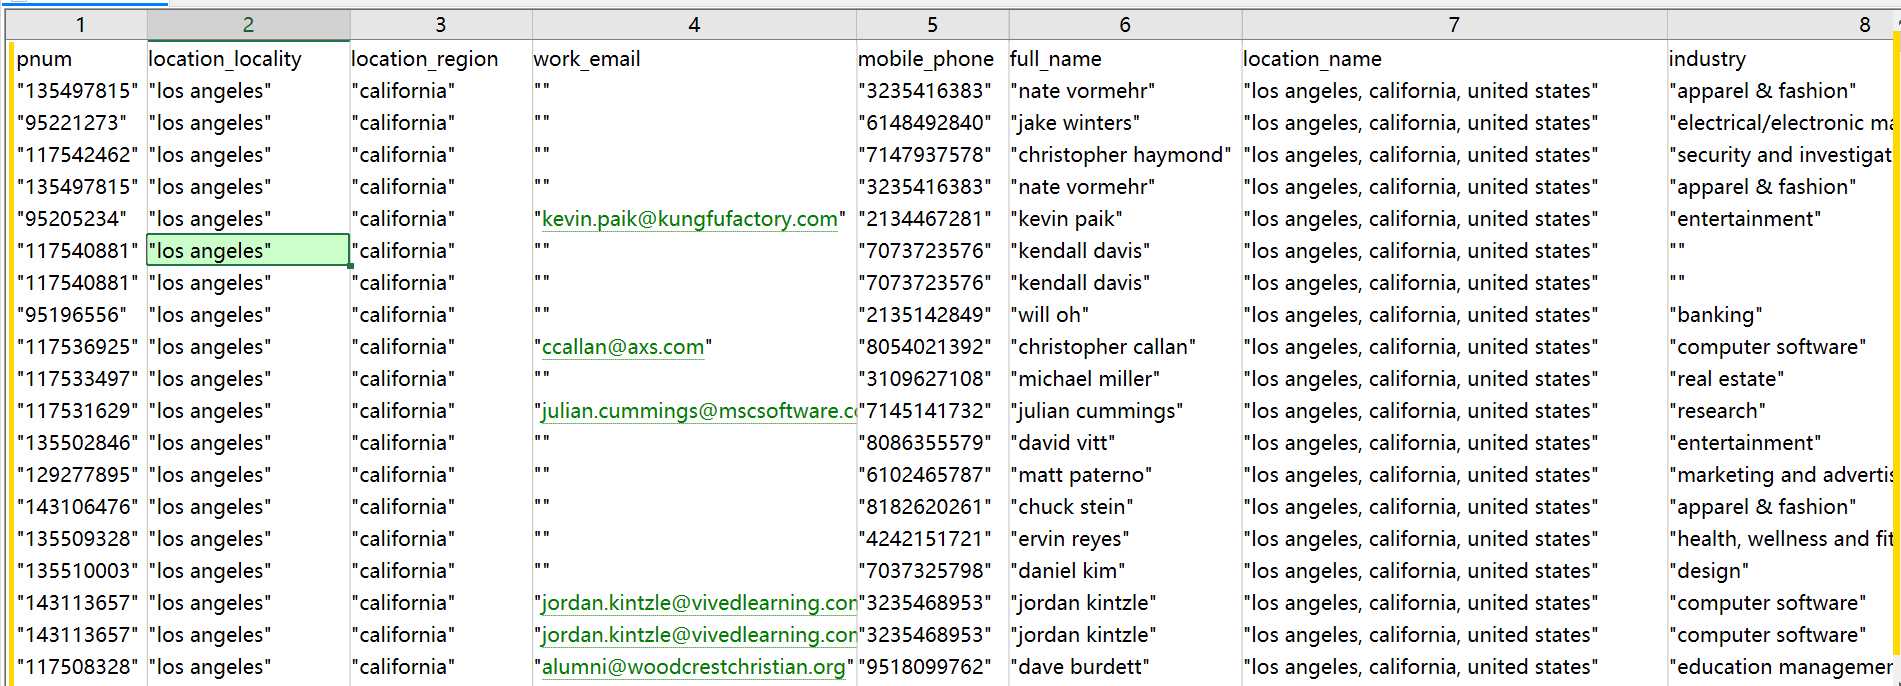Select the name cell "david vitt"
Screen dimensions: 1901x686
coord(1125,443)
